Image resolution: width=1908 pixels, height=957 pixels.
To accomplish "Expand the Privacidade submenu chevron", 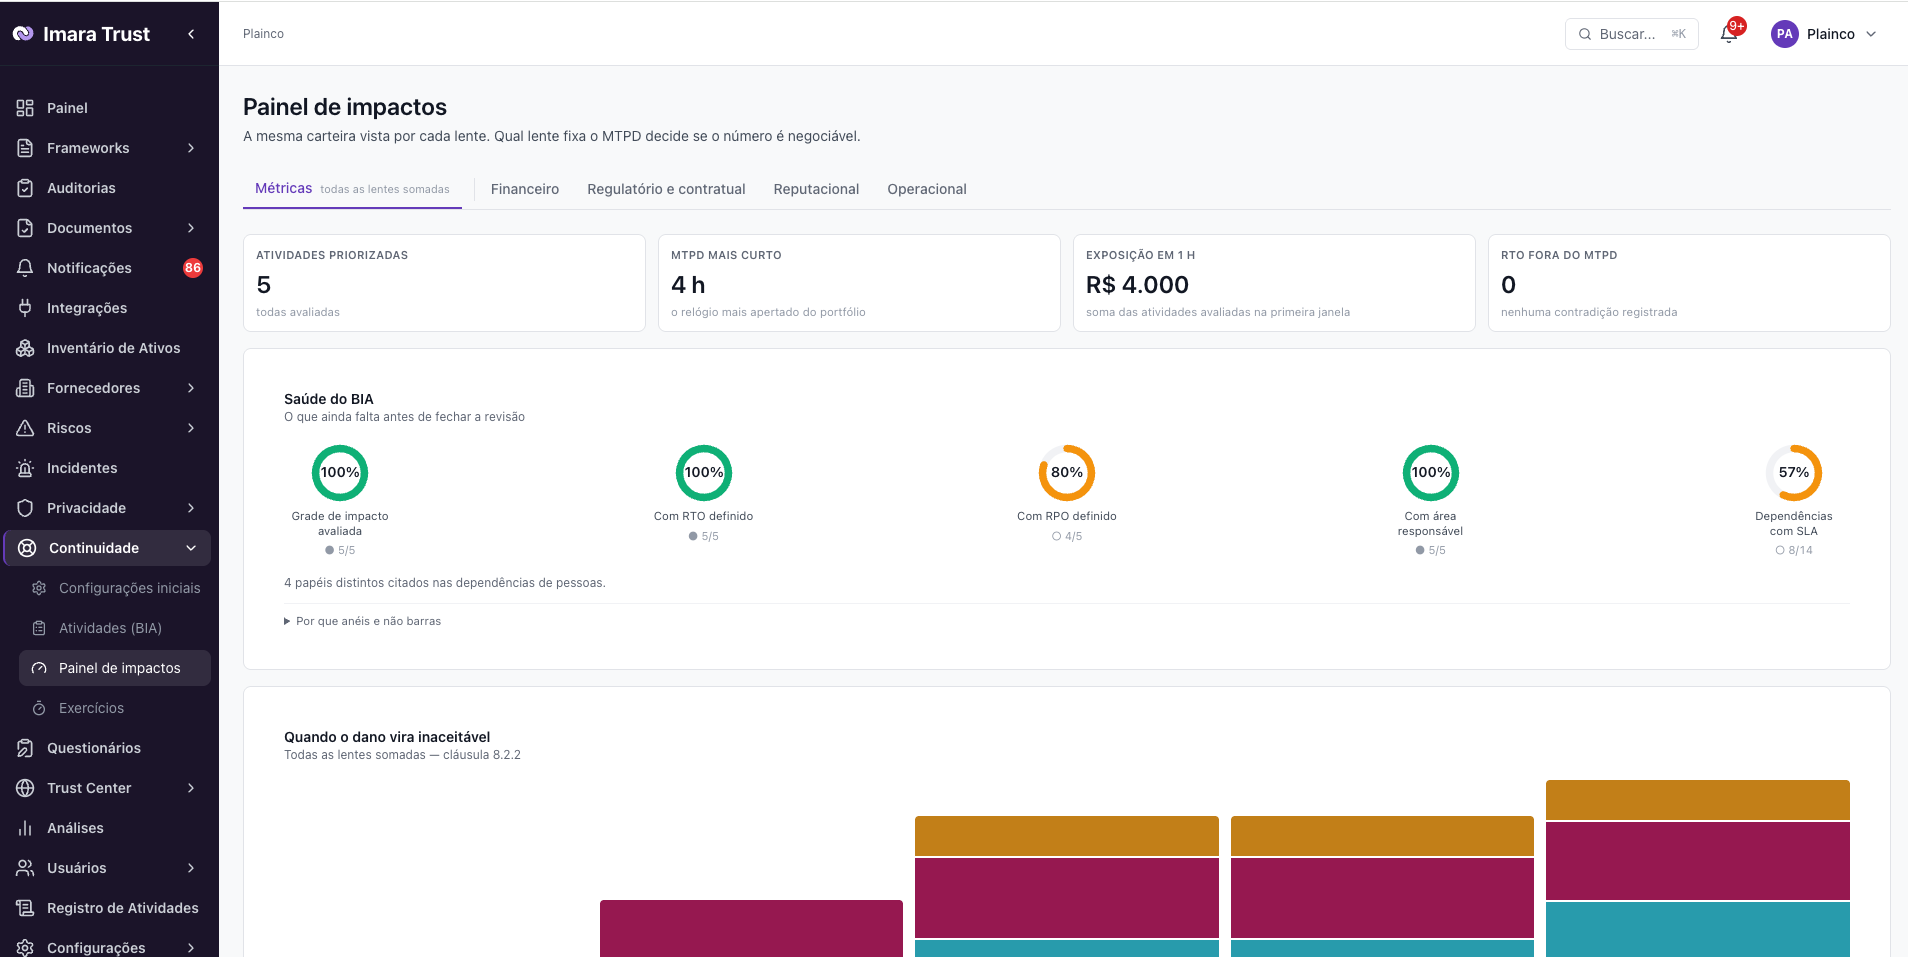I will click(x=191, y=508).
